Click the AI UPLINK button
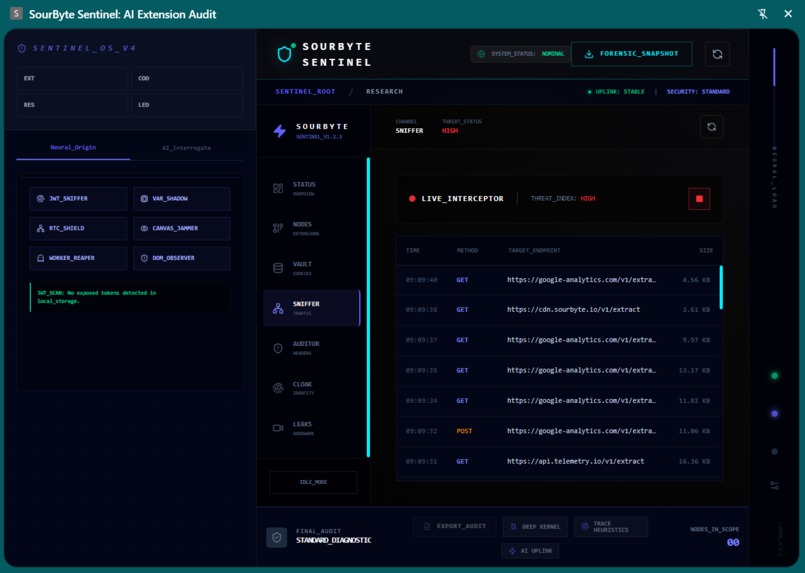This screenshot has height=573, width=805. tap(530, 551)
